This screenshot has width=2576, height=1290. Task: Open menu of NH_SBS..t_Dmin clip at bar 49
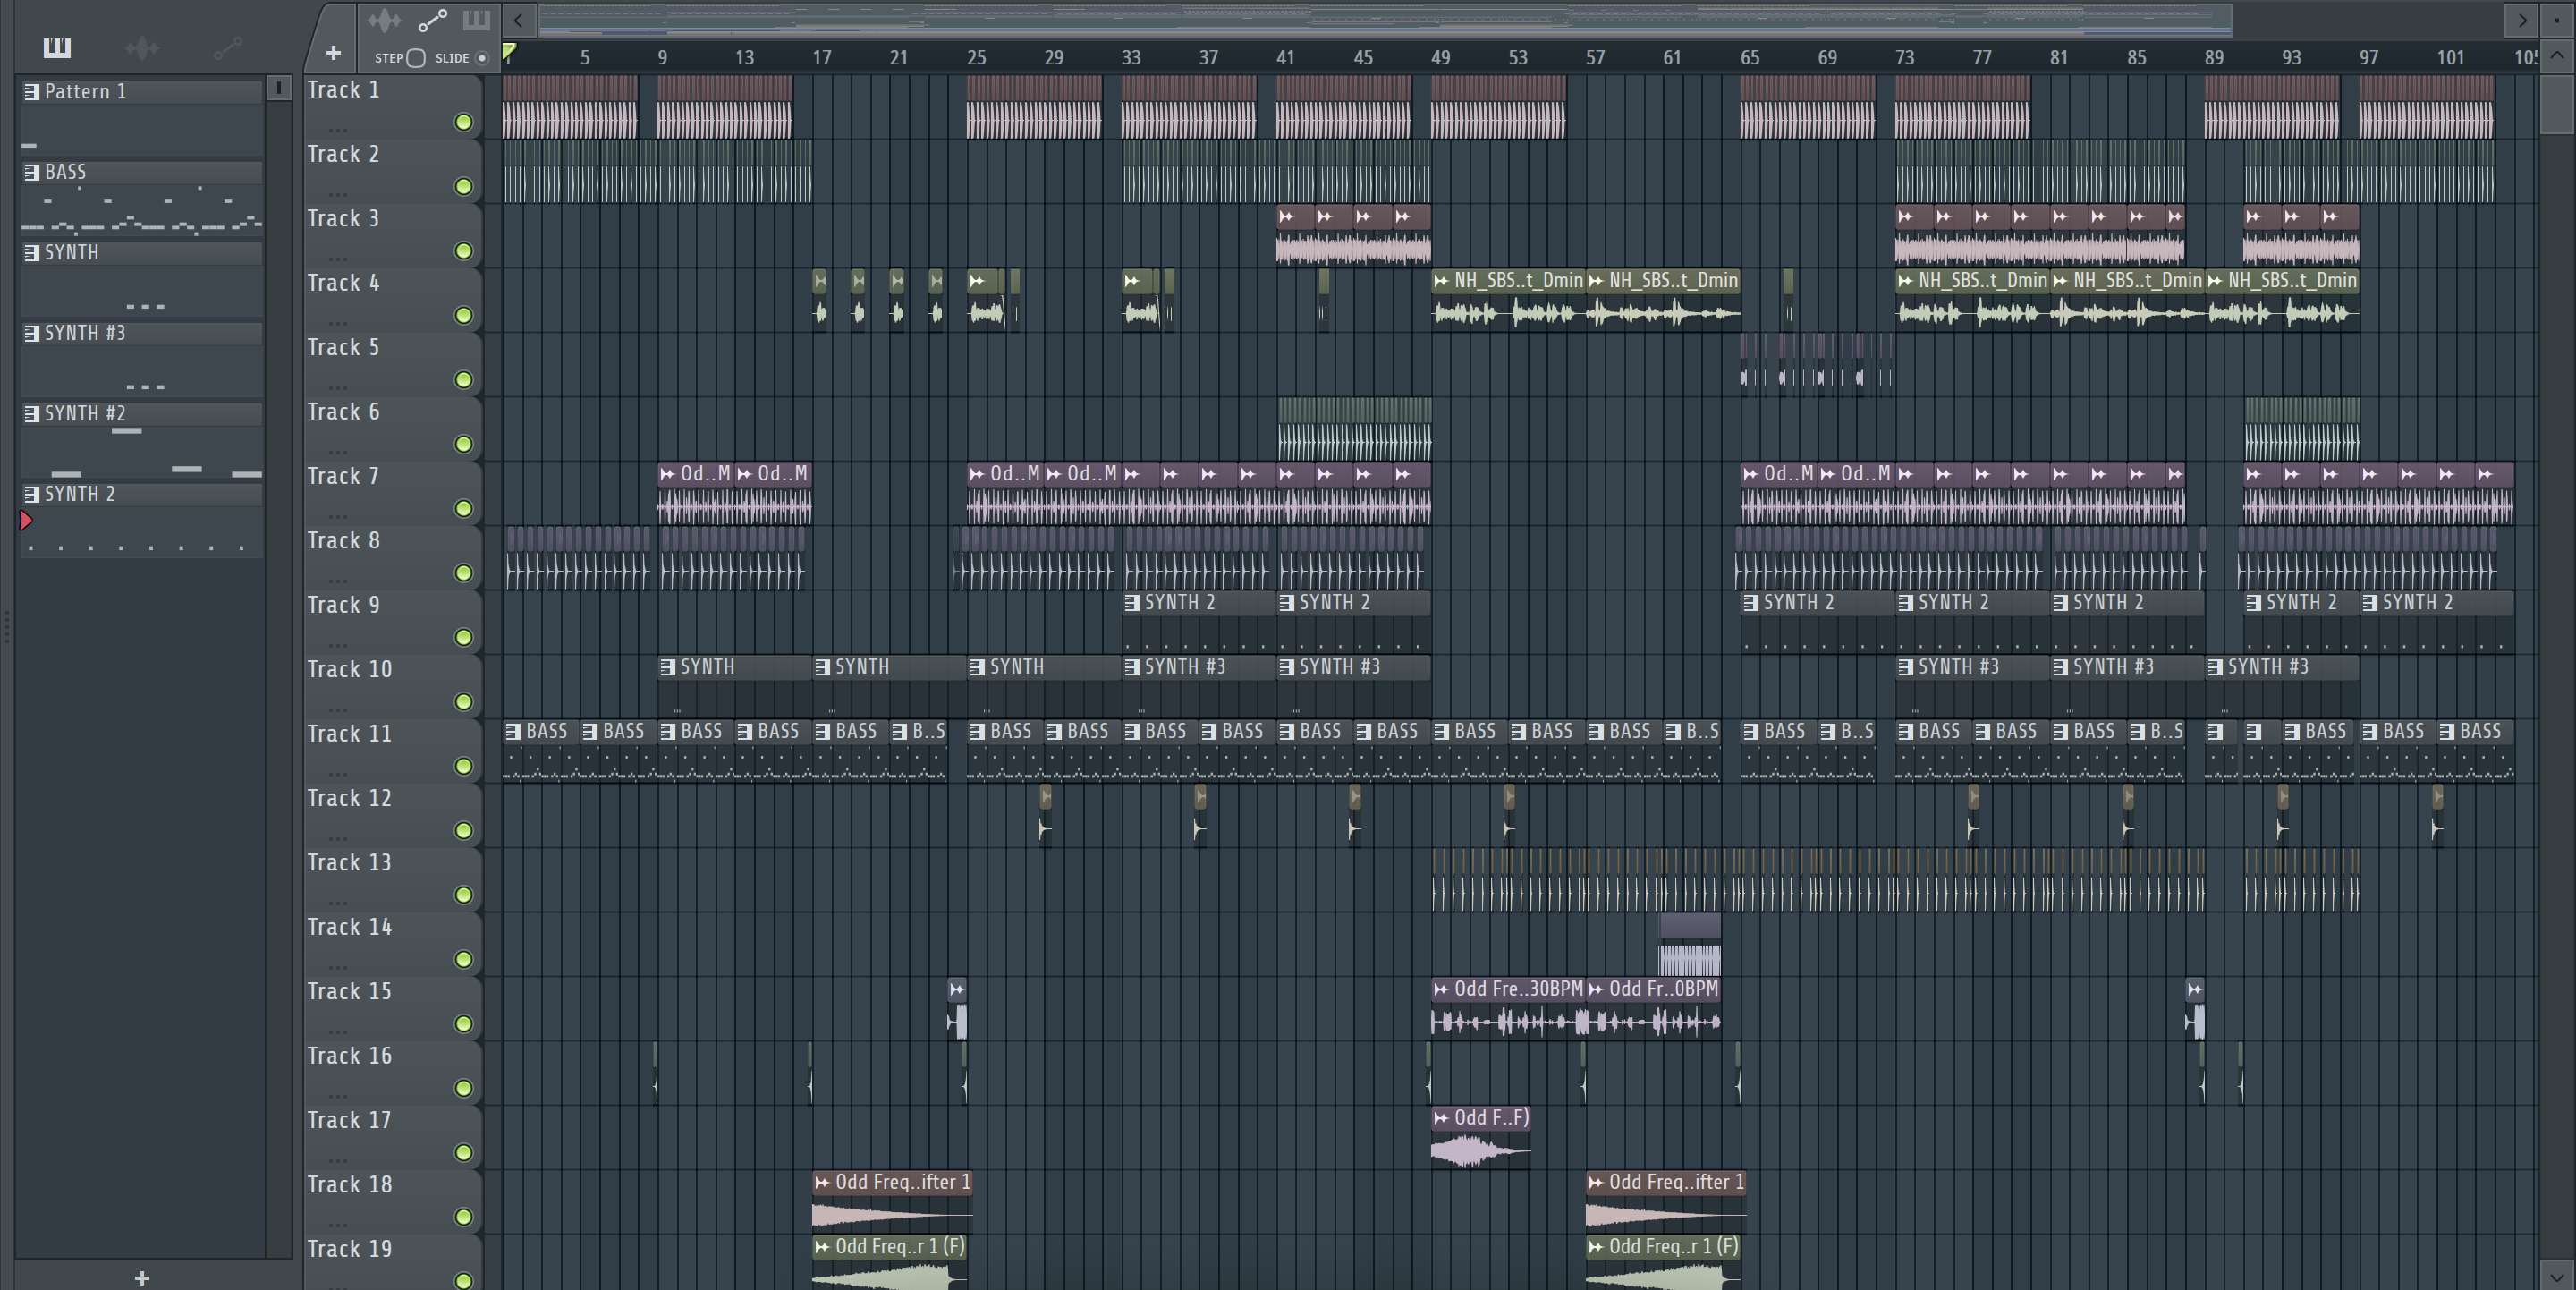(x=1441, y=281)
